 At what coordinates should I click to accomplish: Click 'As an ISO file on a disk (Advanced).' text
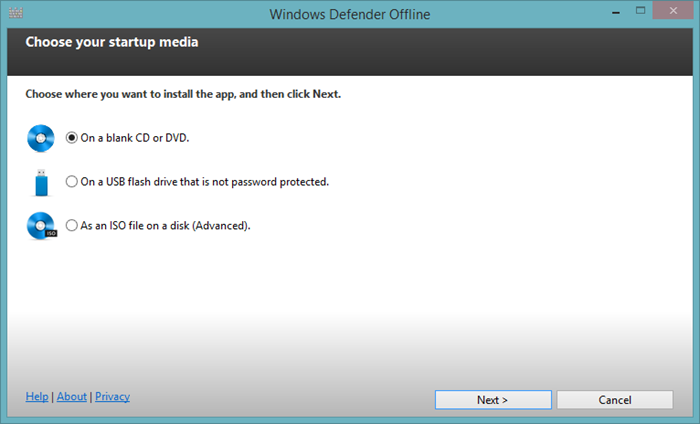(165, 225)
